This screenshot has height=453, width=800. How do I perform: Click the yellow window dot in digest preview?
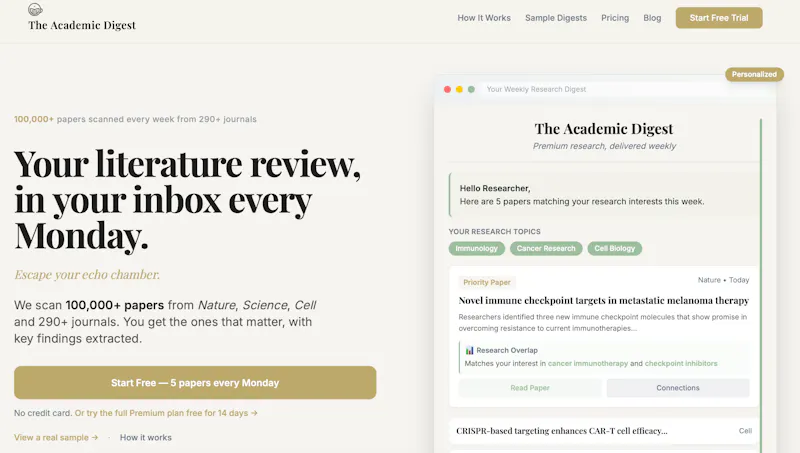click(459, 89)
